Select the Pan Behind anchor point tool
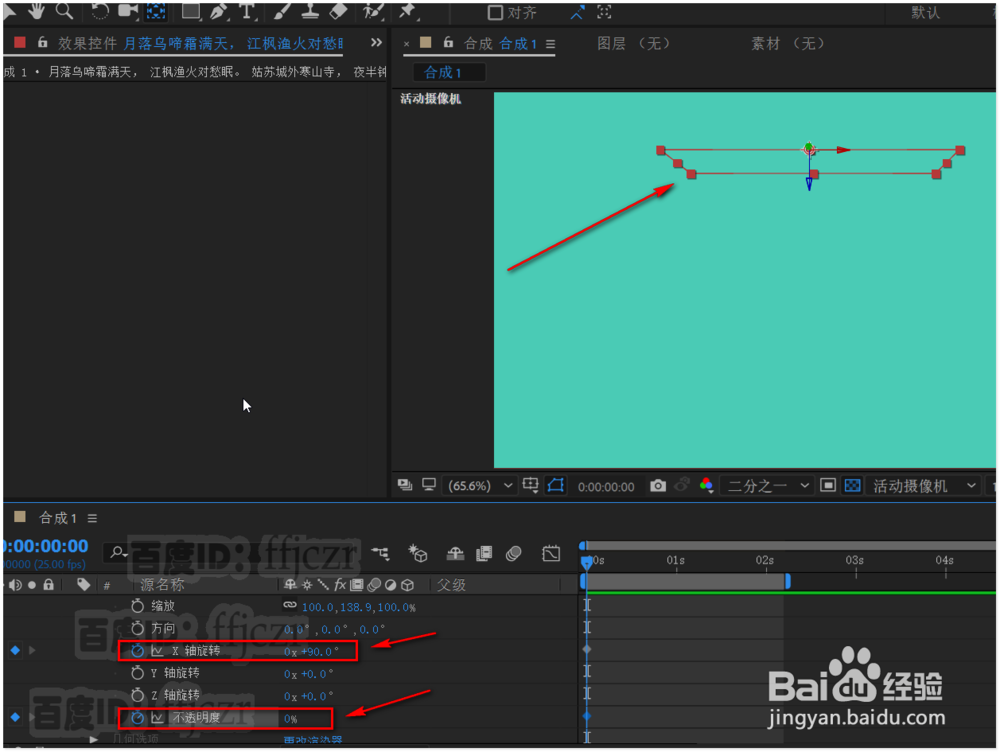The image size is (1000, 752). point(156,10)
